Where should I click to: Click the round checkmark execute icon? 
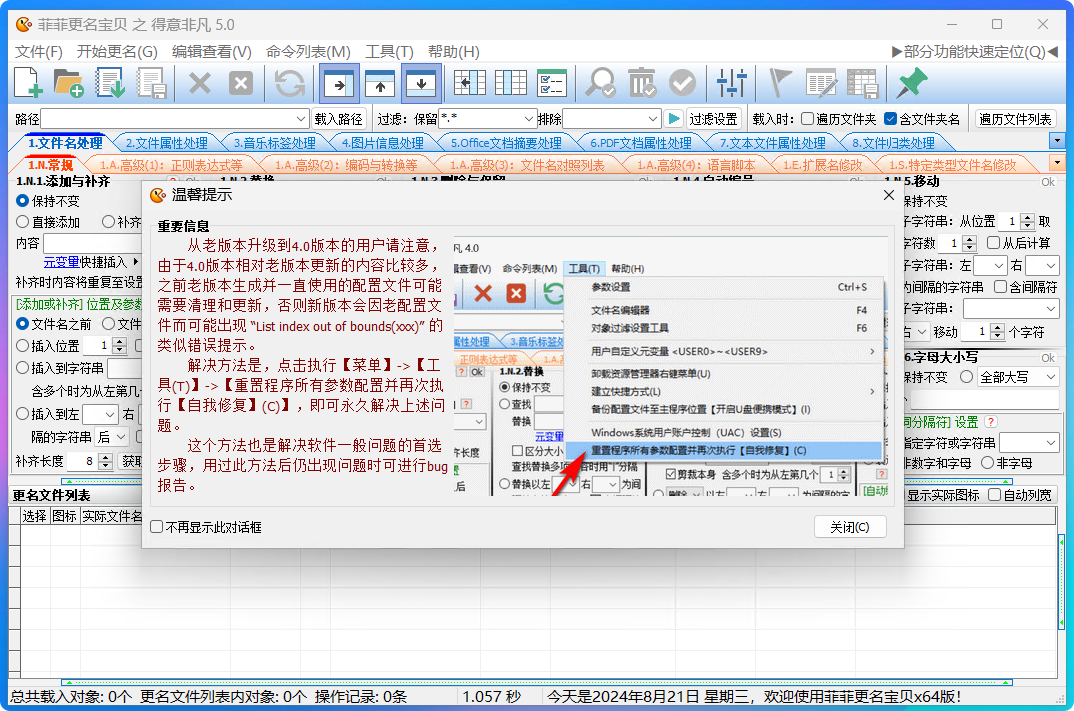point(682,84)
